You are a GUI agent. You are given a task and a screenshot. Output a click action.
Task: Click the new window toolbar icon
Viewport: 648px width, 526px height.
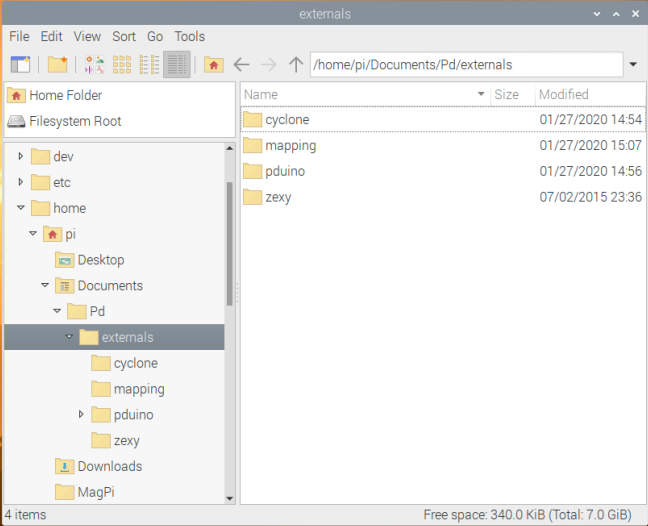(x=20, y=64)
